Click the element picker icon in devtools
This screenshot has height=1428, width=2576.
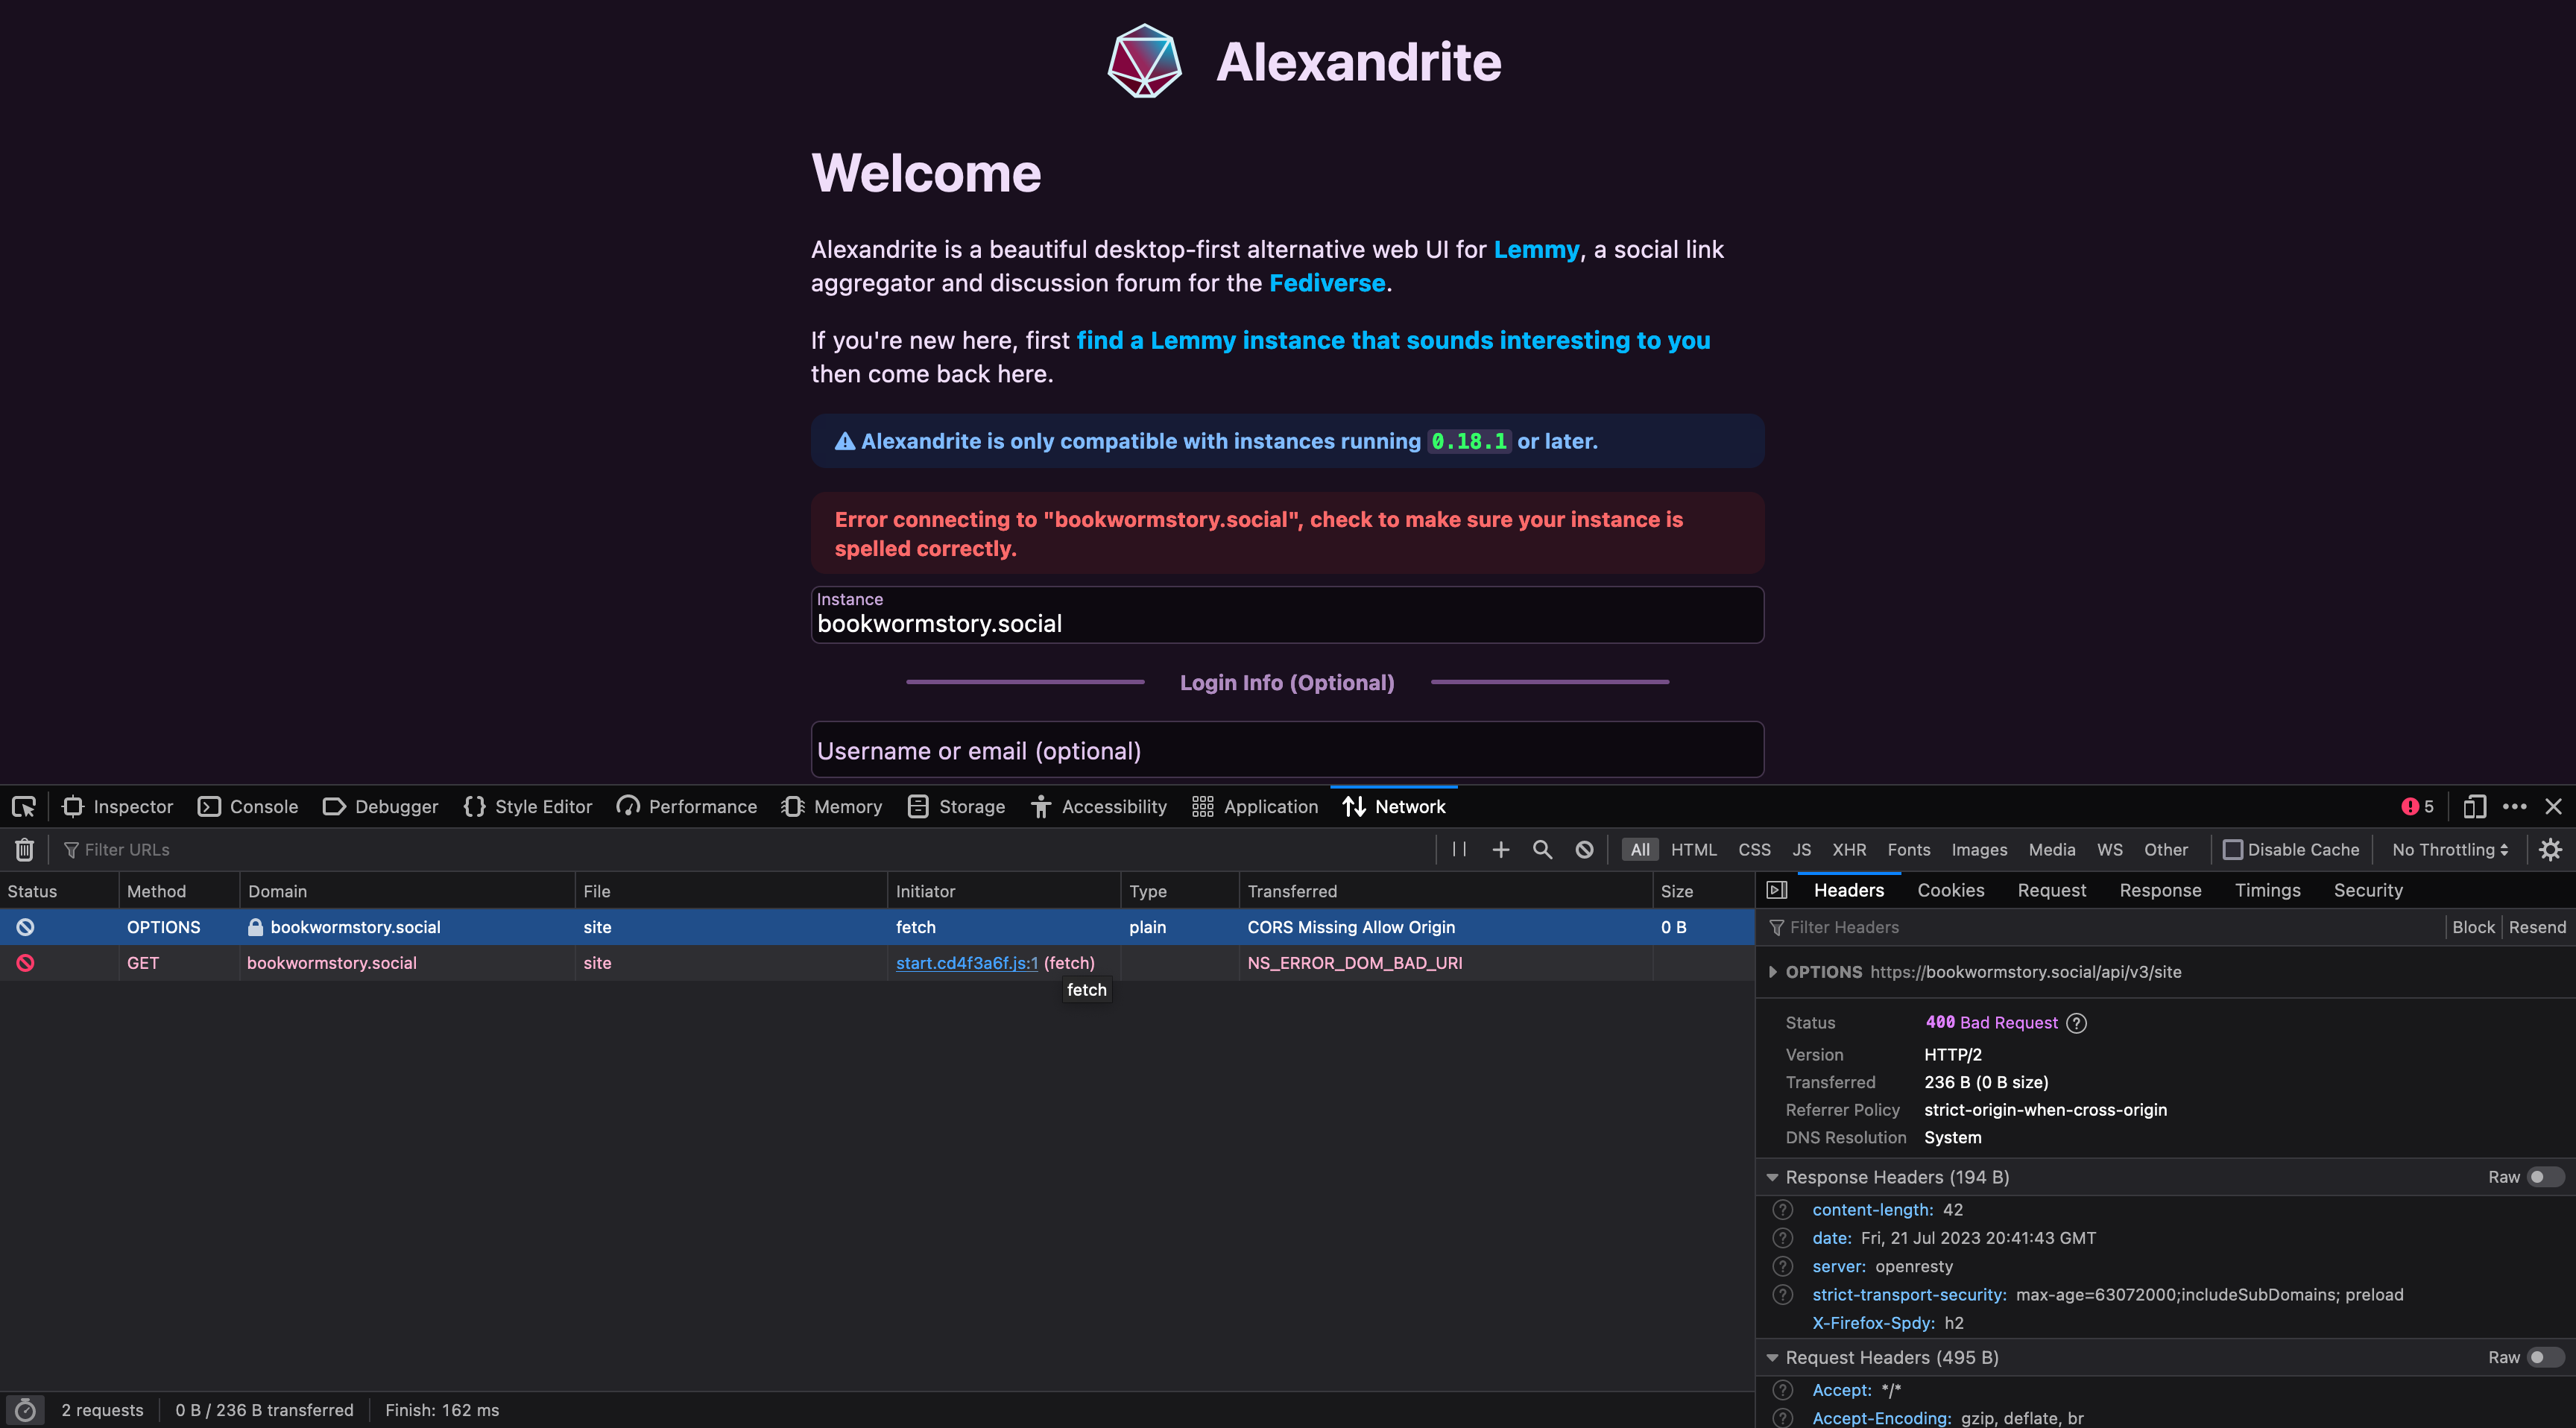tap(24, 806)
